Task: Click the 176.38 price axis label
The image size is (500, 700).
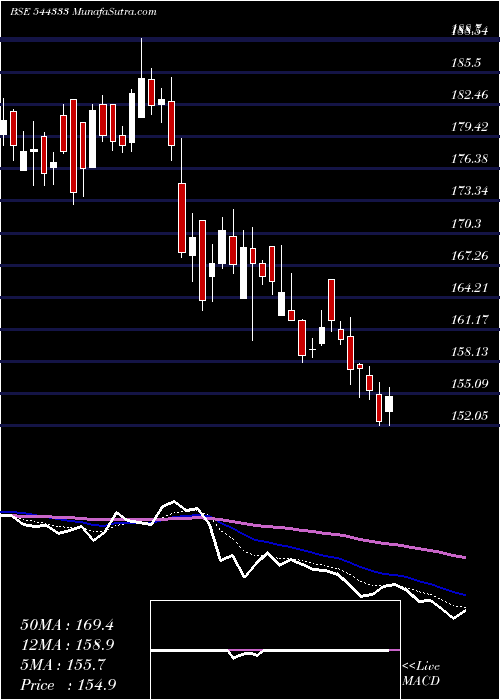Action: (469, 159)
